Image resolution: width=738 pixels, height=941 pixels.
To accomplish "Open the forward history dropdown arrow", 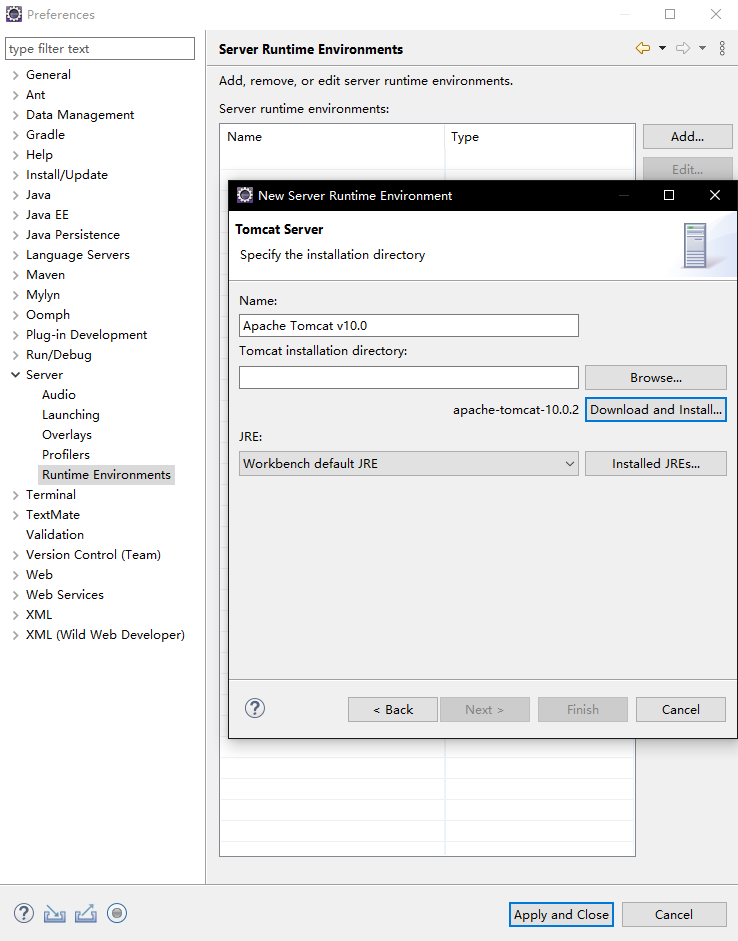I will click(x=702, y=48).
